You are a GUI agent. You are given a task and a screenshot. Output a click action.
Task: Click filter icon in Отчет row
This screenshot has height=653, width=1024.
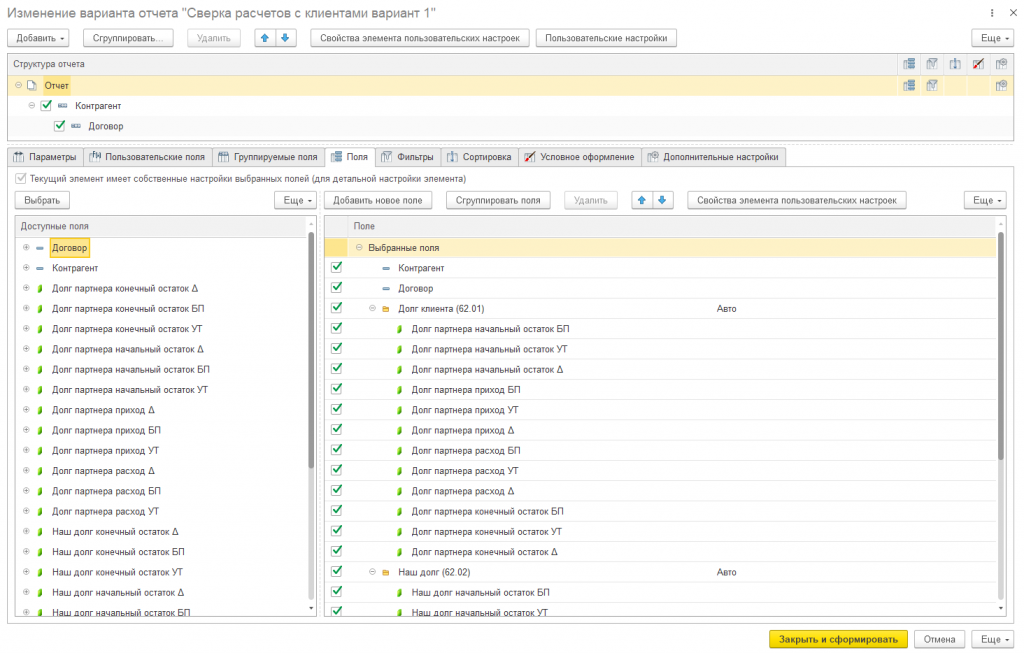(932, 86)
